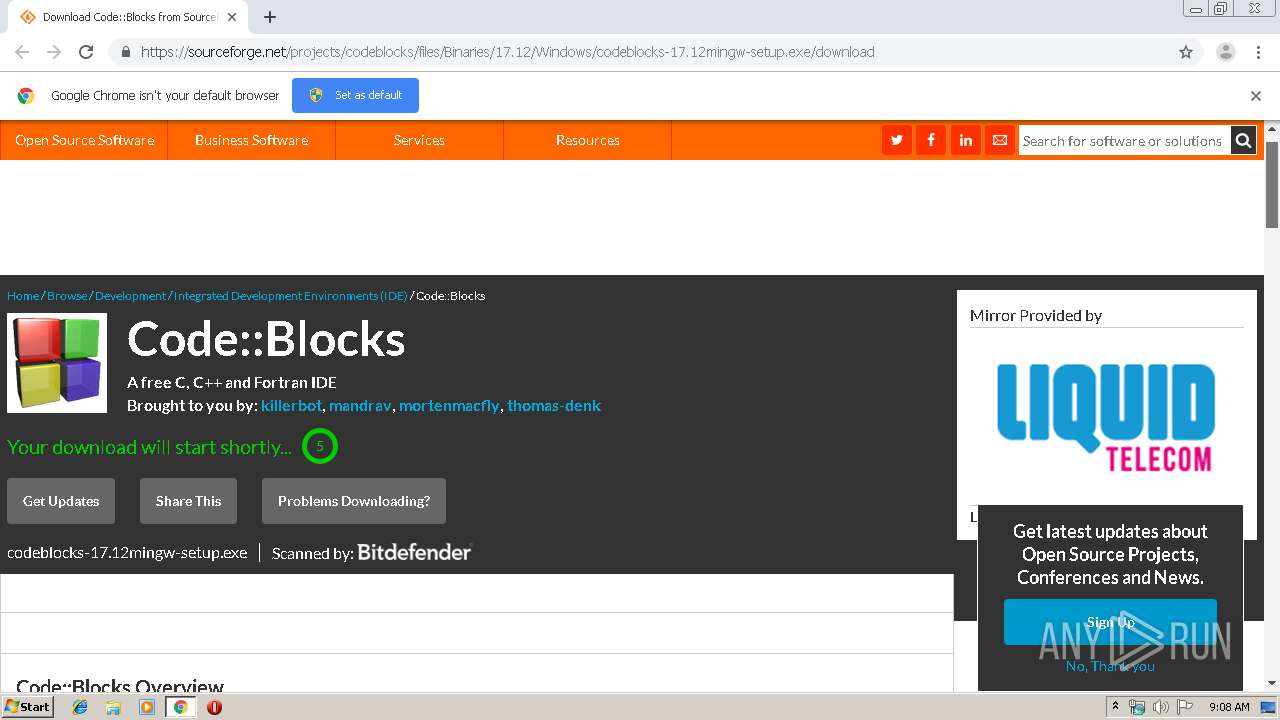This screenshot has width=1280, height=720.
Task: Open thomas-denk's profile link
Action: 554,405
